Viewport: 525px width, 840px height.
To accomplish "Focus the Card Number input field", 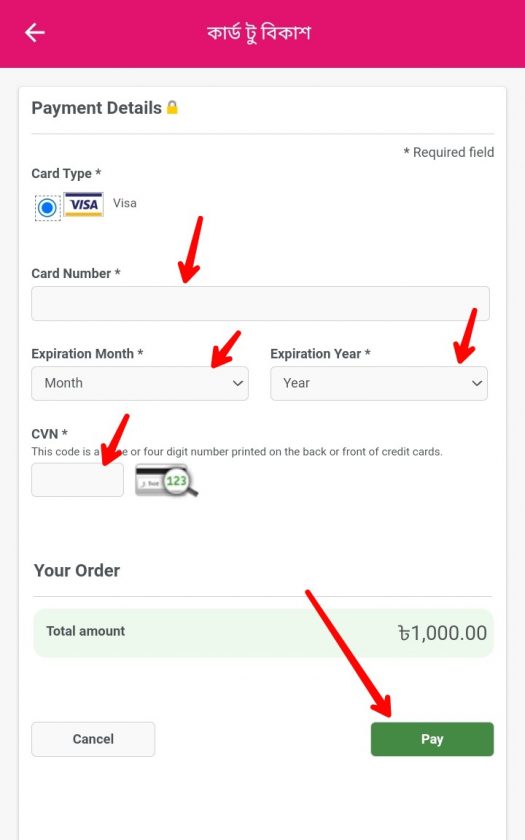I will [260, 303].
